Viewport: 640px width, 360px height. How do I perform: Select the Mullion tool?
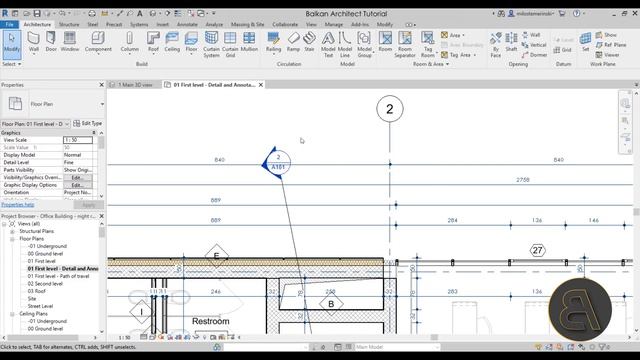click(249, 42)
